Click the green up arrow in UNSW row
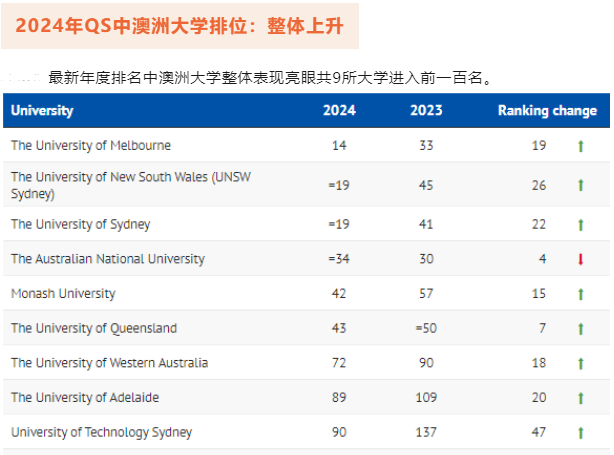Viewport: 614px width, 455px height. coord(581,185)
